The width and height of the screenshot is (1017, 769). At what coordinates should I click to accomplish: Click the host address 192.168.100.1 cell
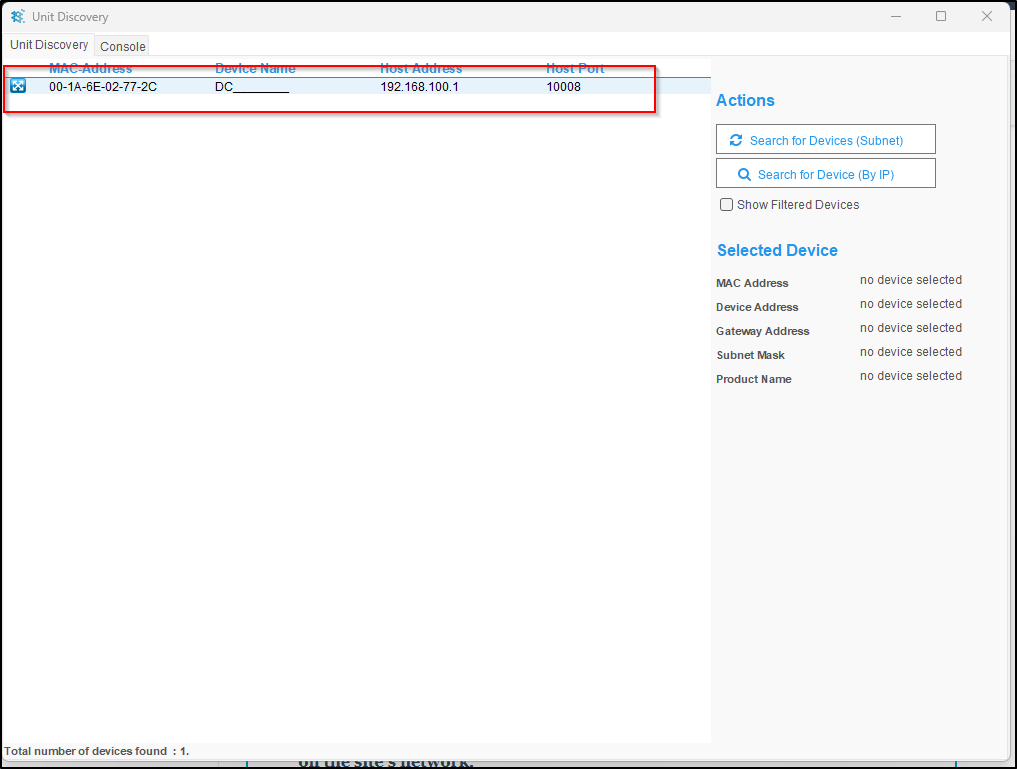click(419, 87)
